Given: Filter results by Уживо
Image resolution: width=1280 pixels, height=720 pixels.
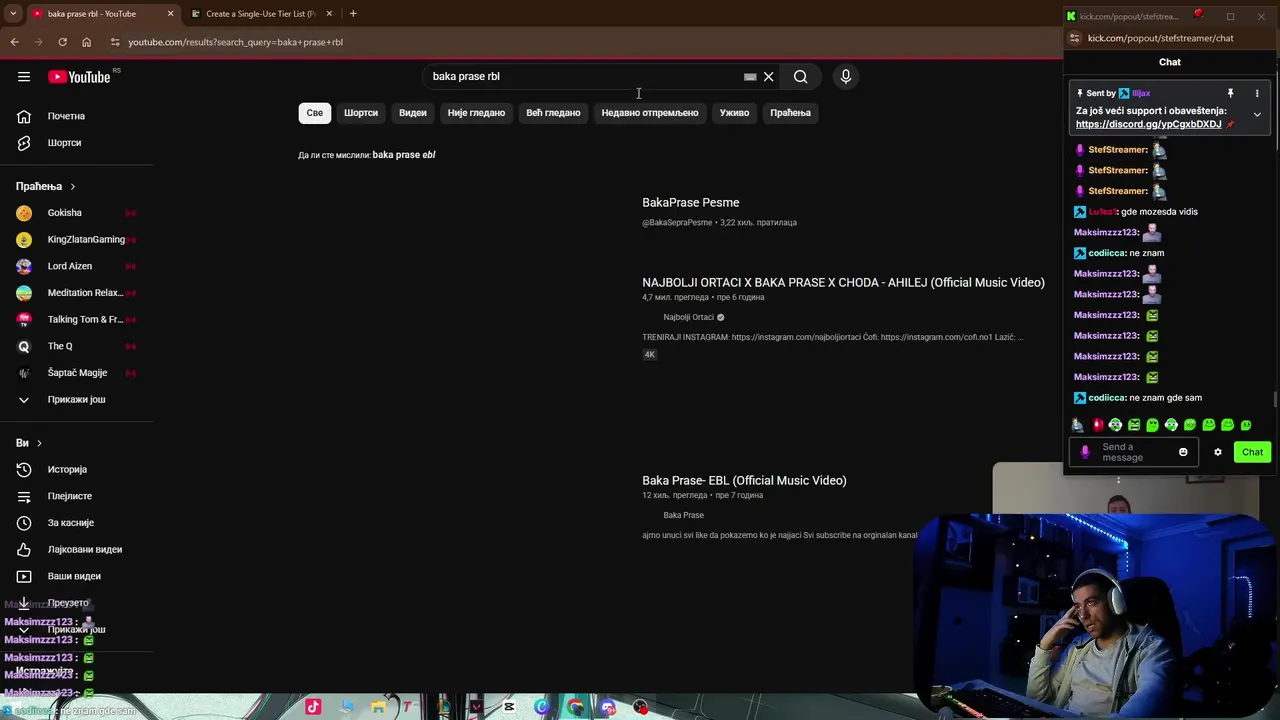Looking at the screenshot, I should tap(734, 113).
